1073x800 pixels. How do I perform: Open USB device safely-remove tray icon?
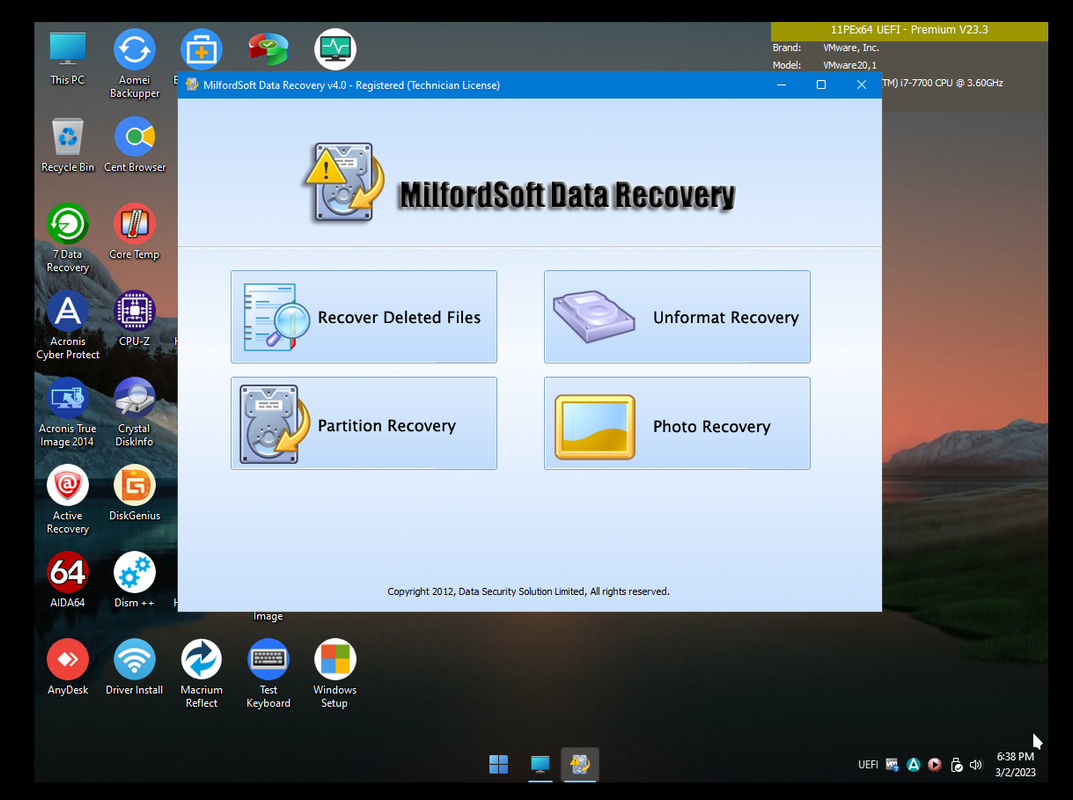tap(956, 764)
